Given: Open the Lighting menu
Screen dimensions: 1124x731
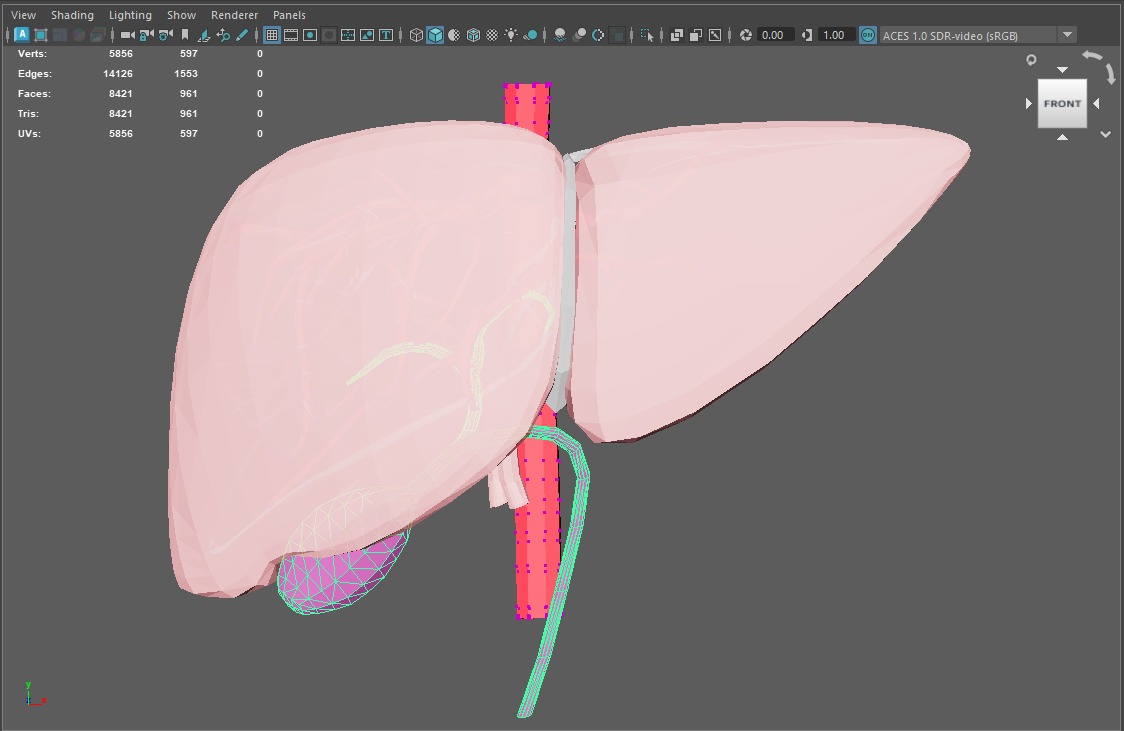Looking at the screenshot, I should pyautogui.click(x=130, y=15).
